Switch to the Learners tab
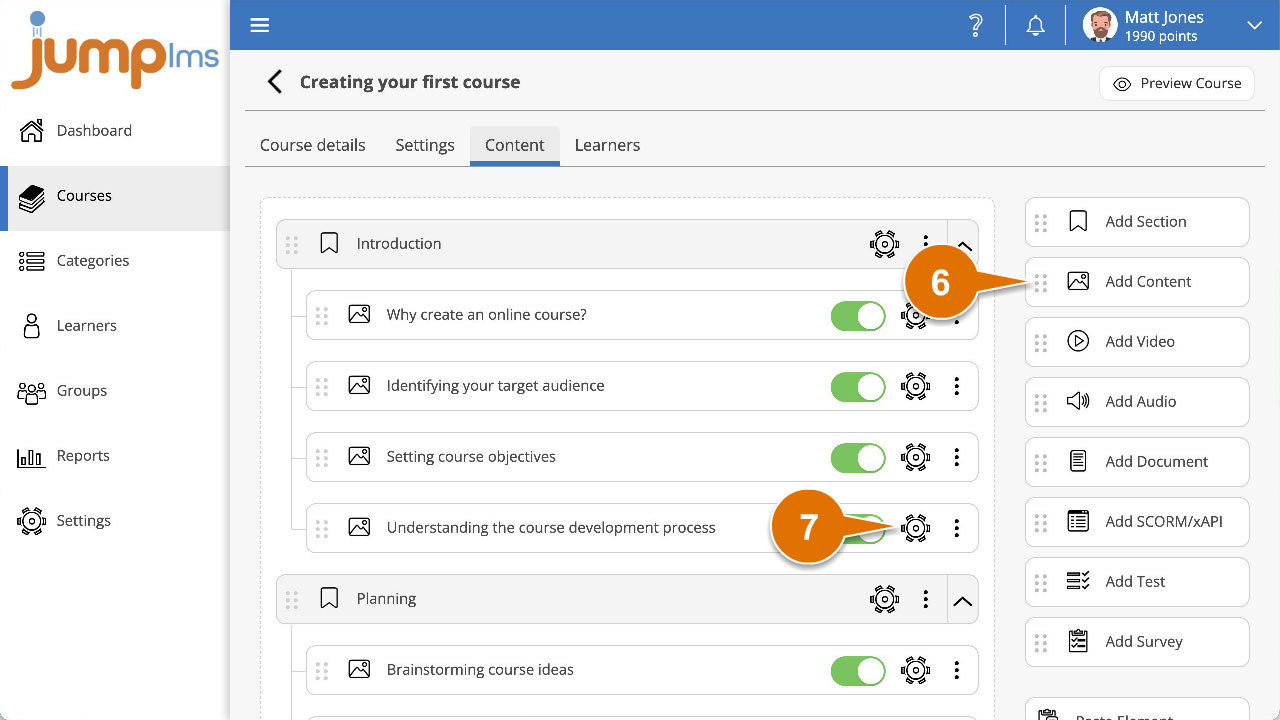 (x=607, y=145)
